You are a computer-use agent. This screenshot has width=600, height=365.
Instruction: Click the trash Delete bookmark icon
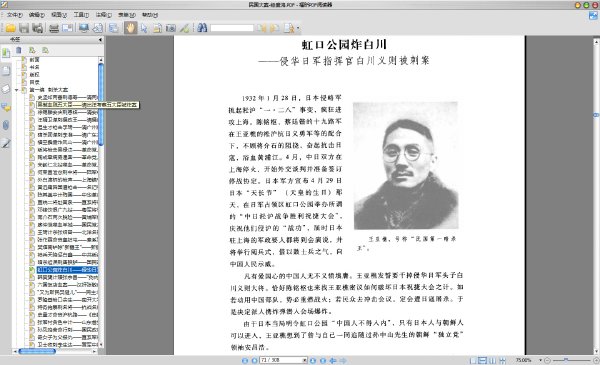18,50
